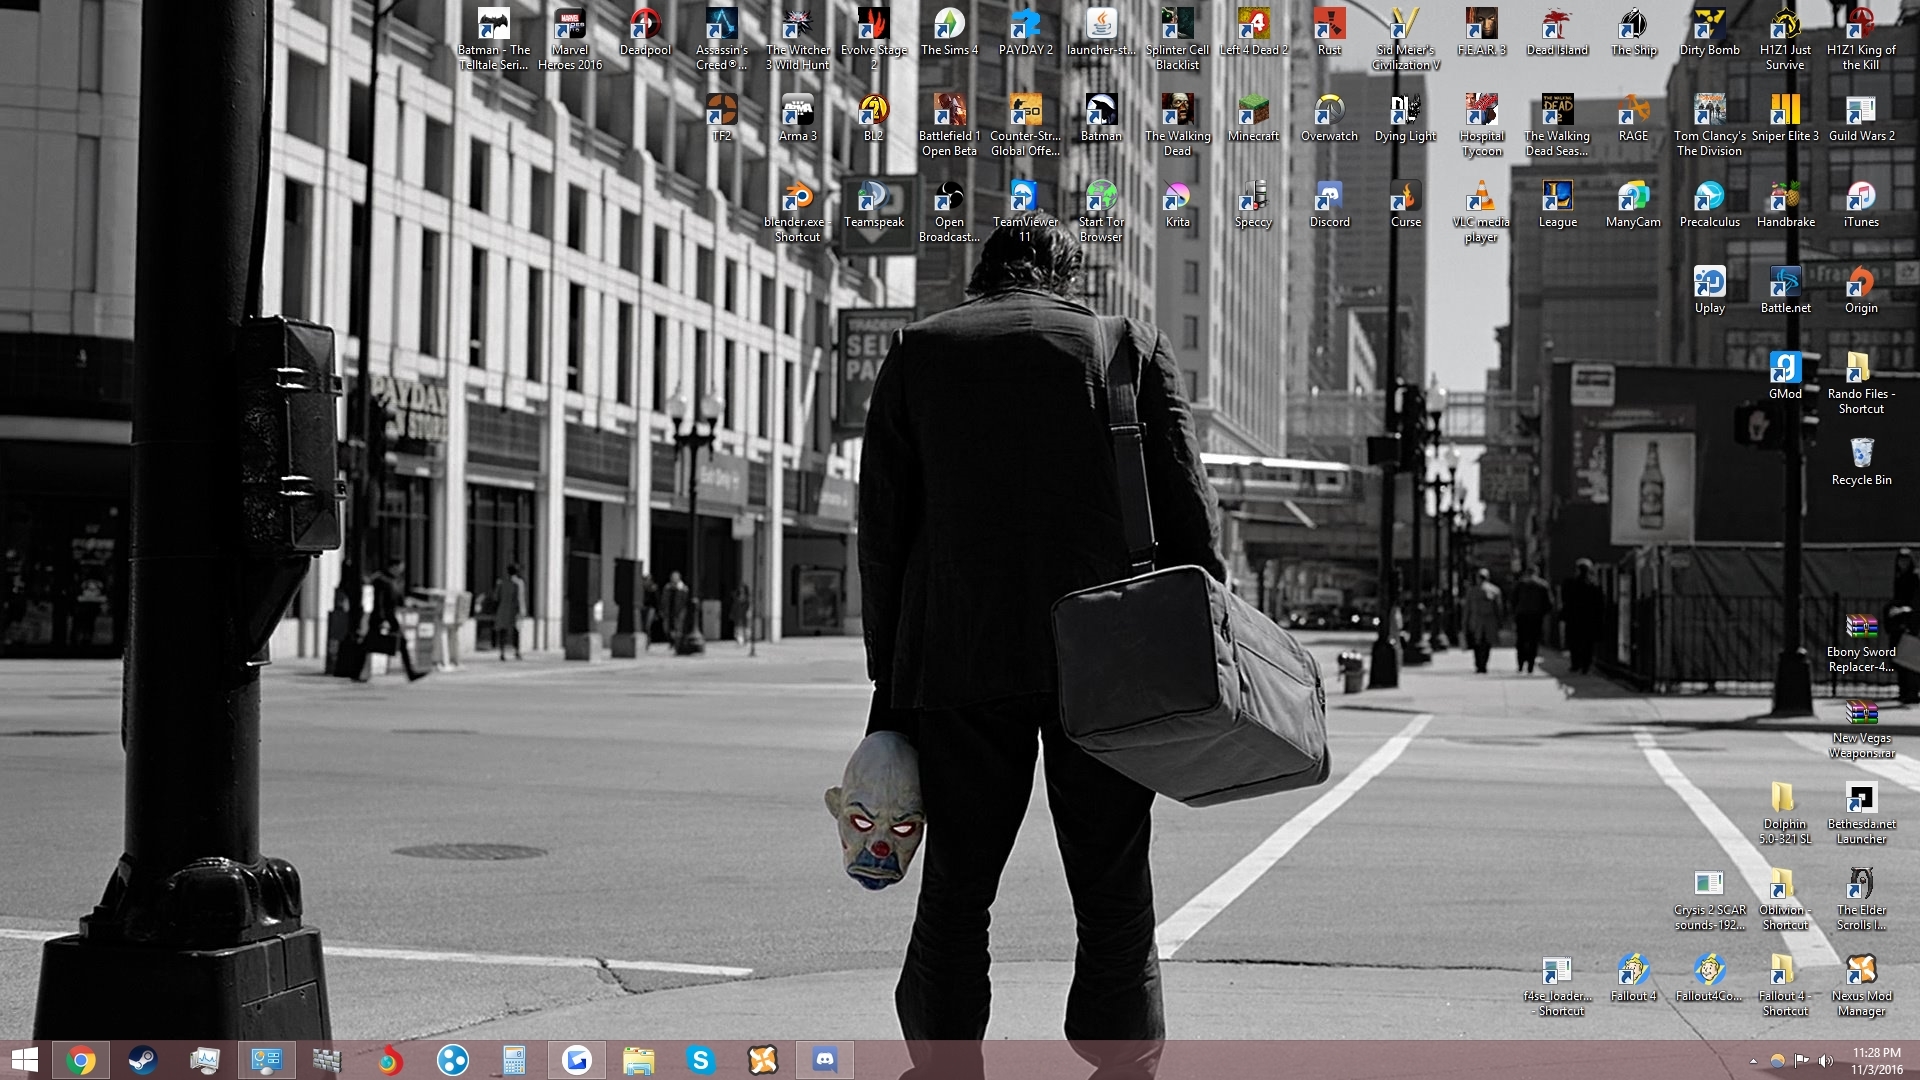Open the TF2 desktop shortcut
1920x1080 pixels.
(x=721, y=119)
